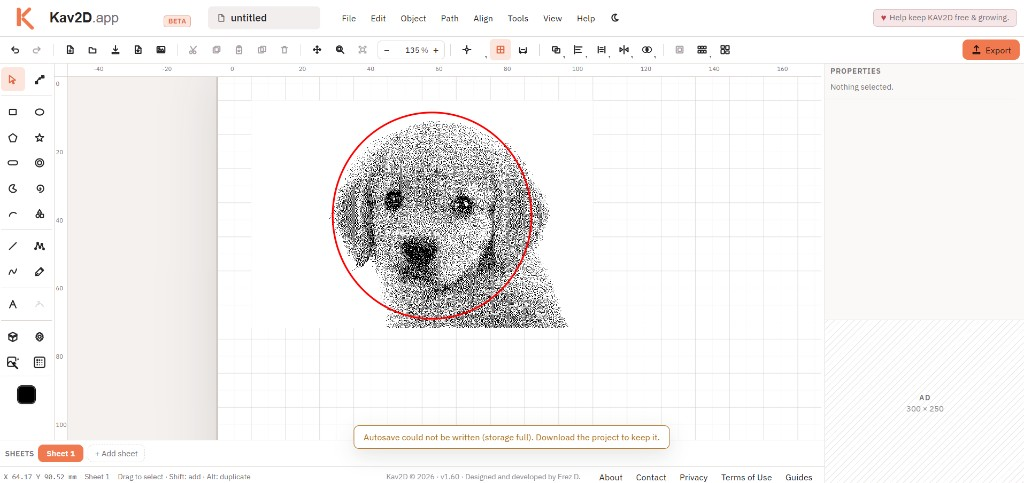Toggle the outline eye view
Viewport: 1024px width, 483px height.
(x=647, y=50)
